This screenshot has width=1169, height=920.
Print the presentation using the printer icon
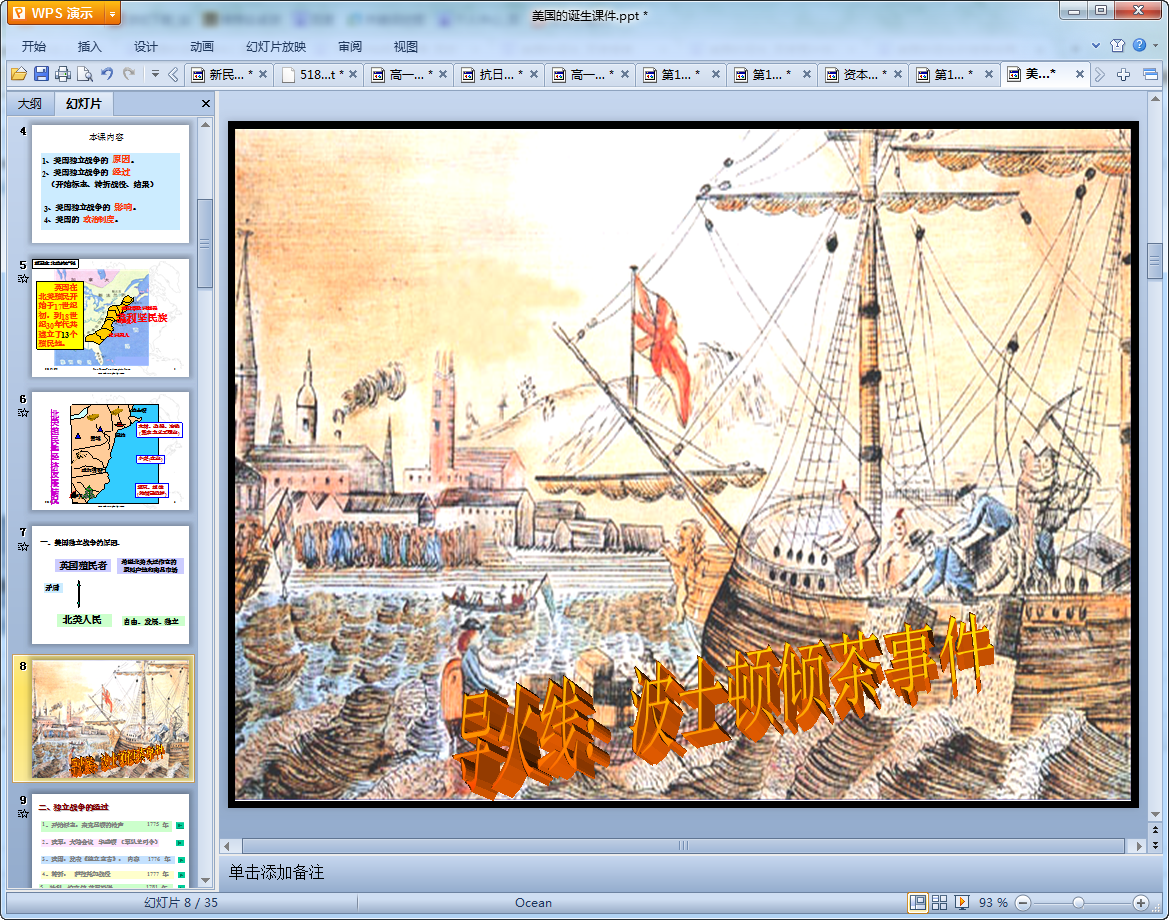[63, 74]
